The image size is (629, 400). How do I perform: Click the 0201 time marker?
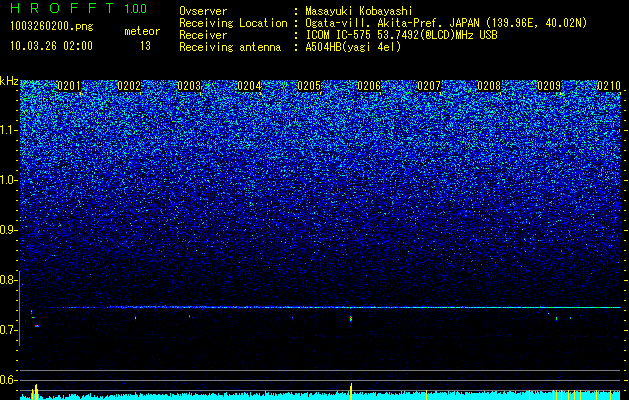(x=69, y=86)
